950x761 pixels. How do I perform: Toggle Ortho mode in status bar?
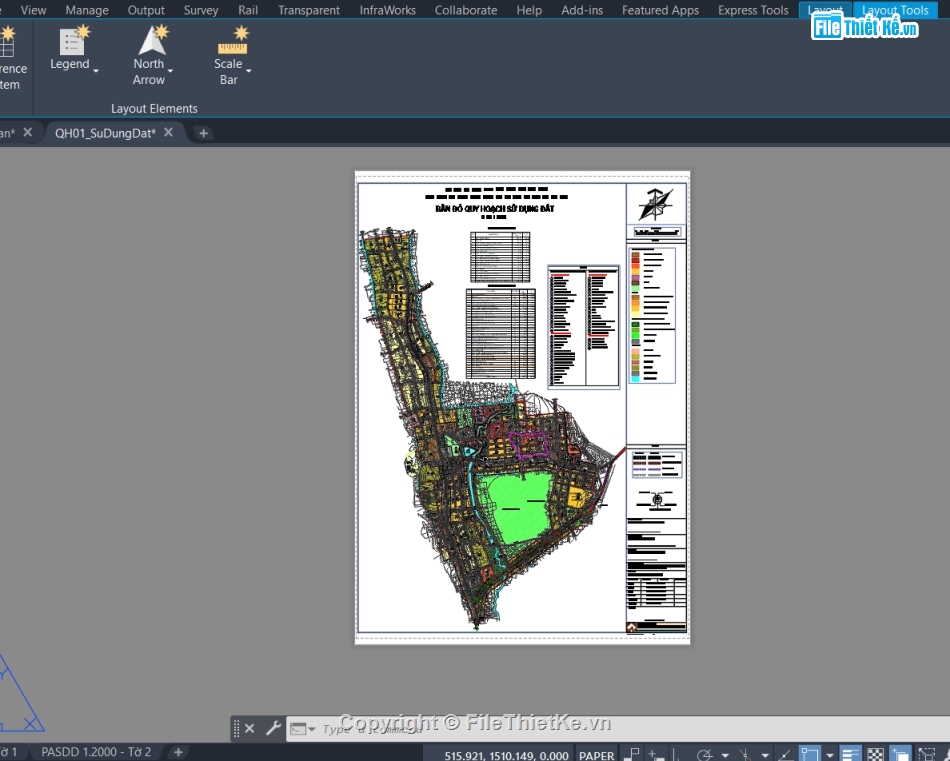677,754
